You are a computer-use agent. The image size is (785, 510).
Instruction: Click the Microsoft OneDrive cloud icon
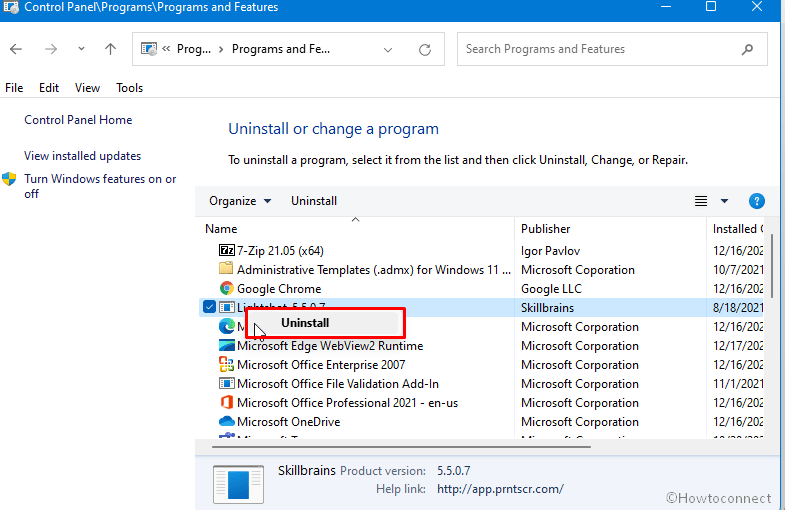pos(227,421)
